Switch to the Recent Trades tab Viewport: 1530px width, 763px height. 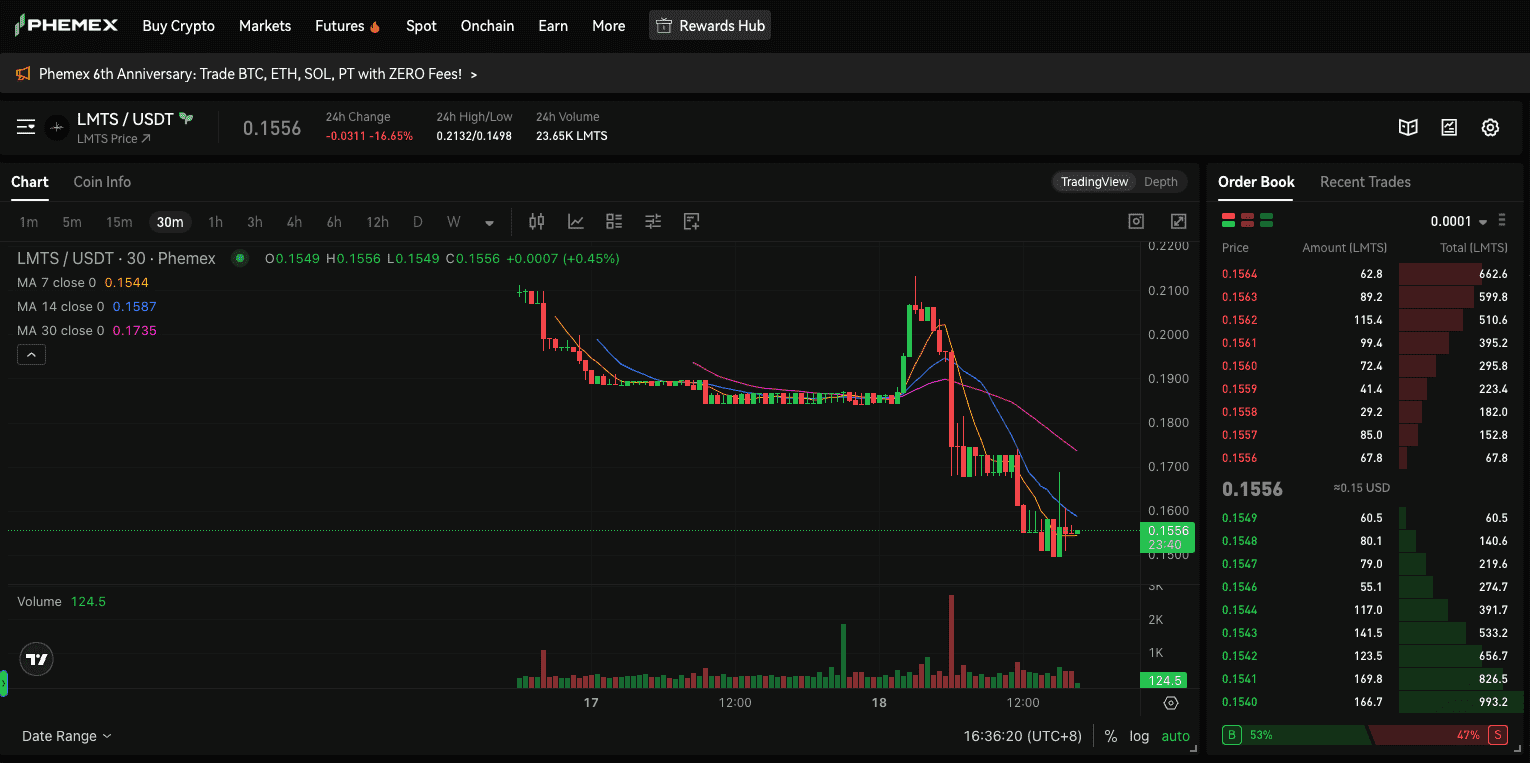coord(1365,182)
